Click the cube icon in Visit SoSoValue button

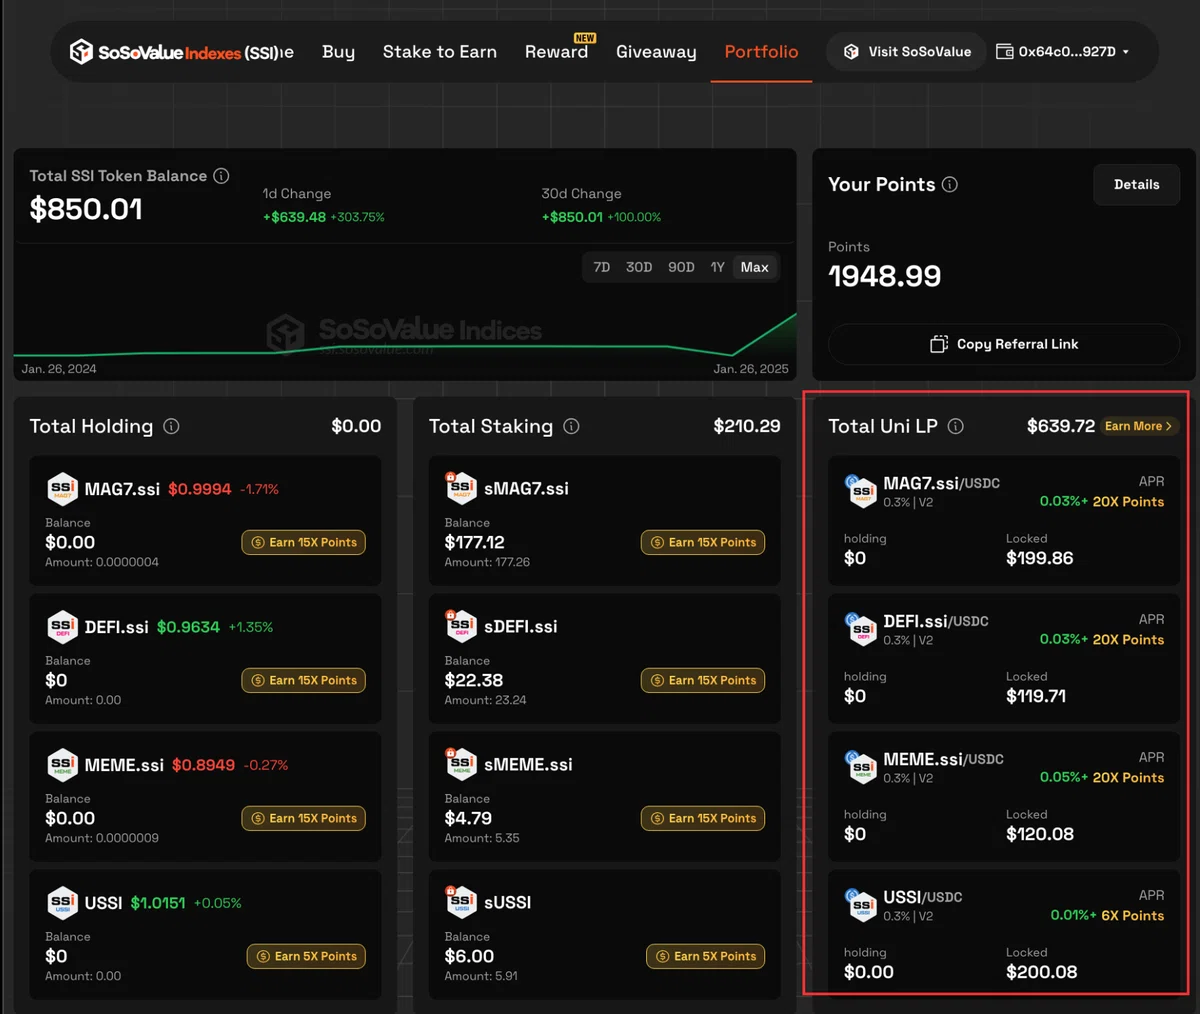[x=851, y=51]
